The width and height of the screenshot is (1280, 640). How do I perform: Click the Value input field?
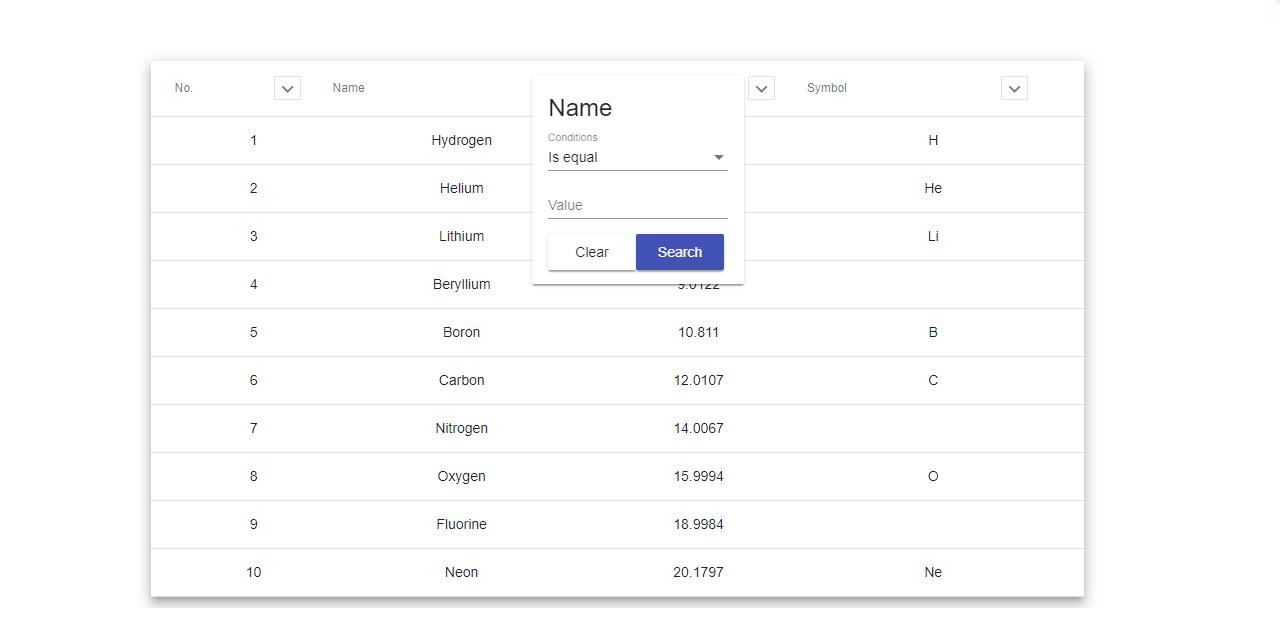(637, 205)
